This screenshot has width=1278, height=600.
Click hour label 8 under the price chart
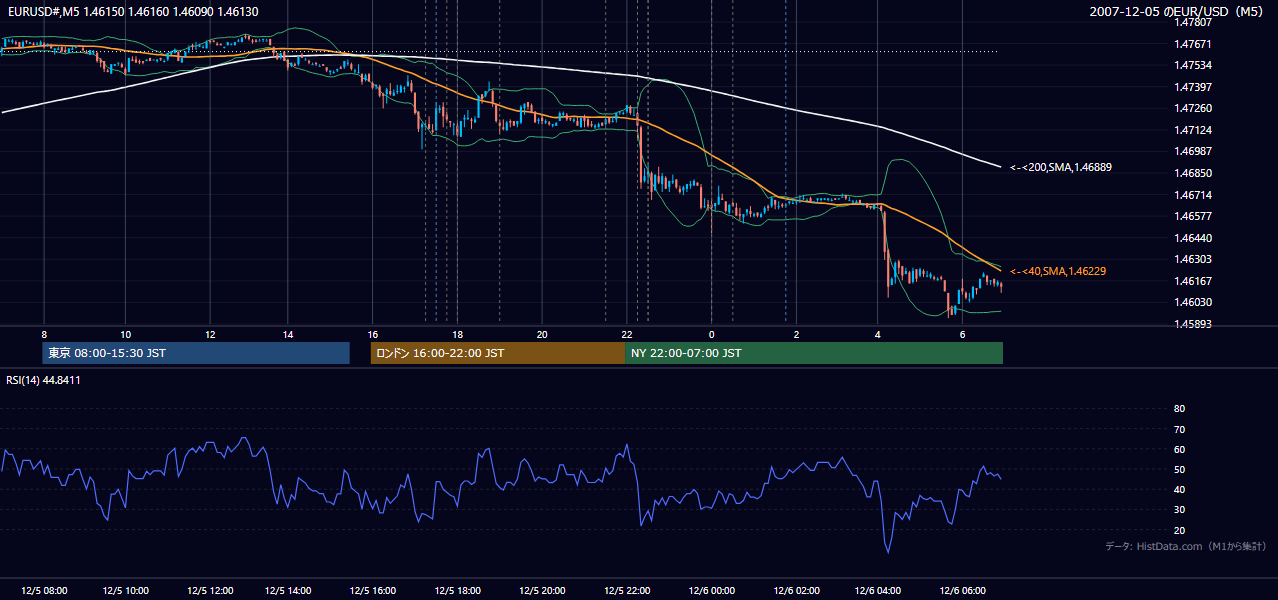tap(44, 334)
